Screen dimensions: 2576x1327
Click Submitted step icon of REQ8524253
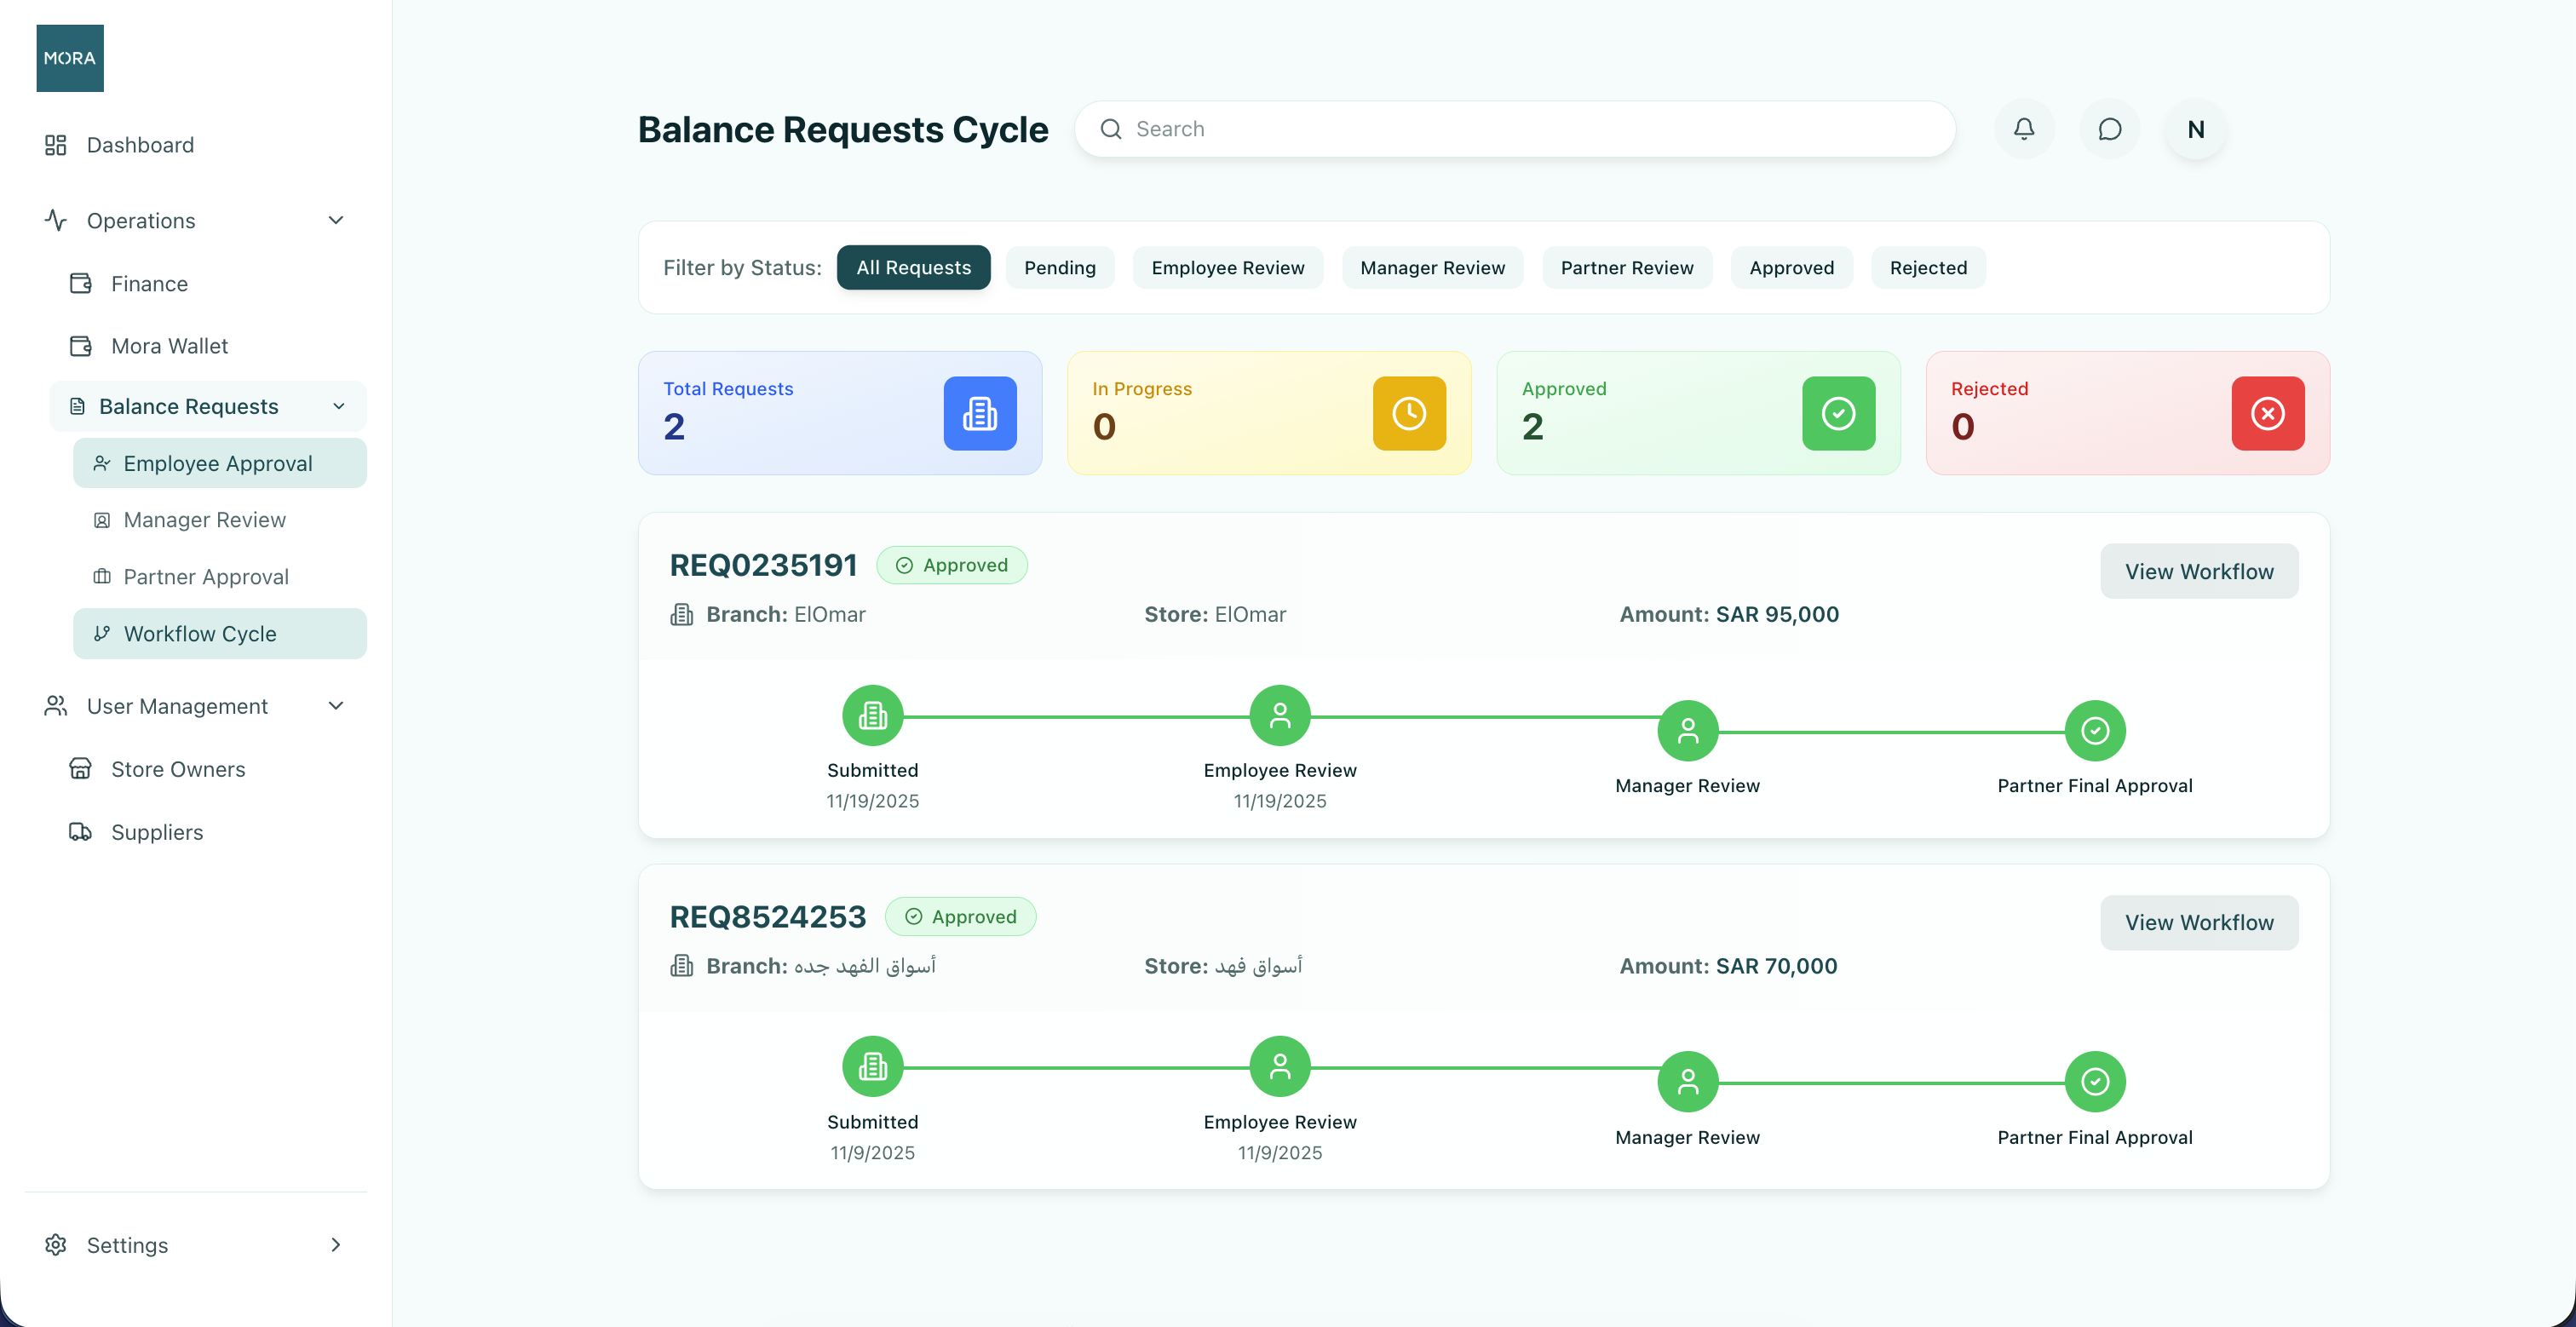click(873, 1066)
